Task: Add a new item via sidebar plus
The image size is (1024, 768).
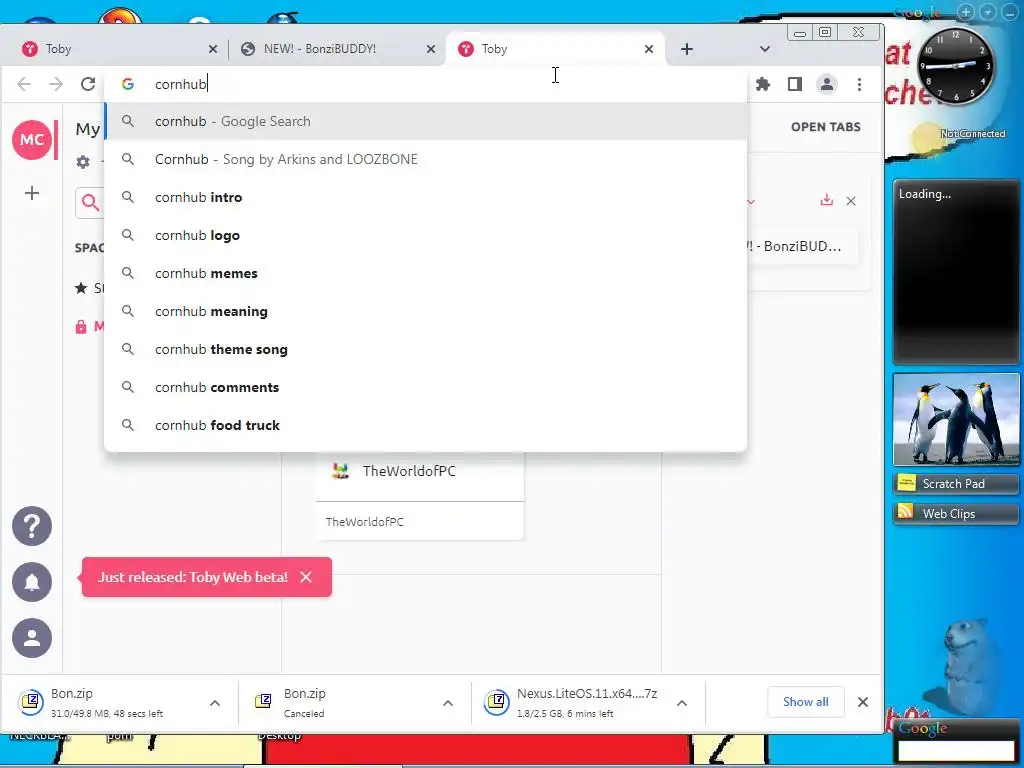Action: 32,193
